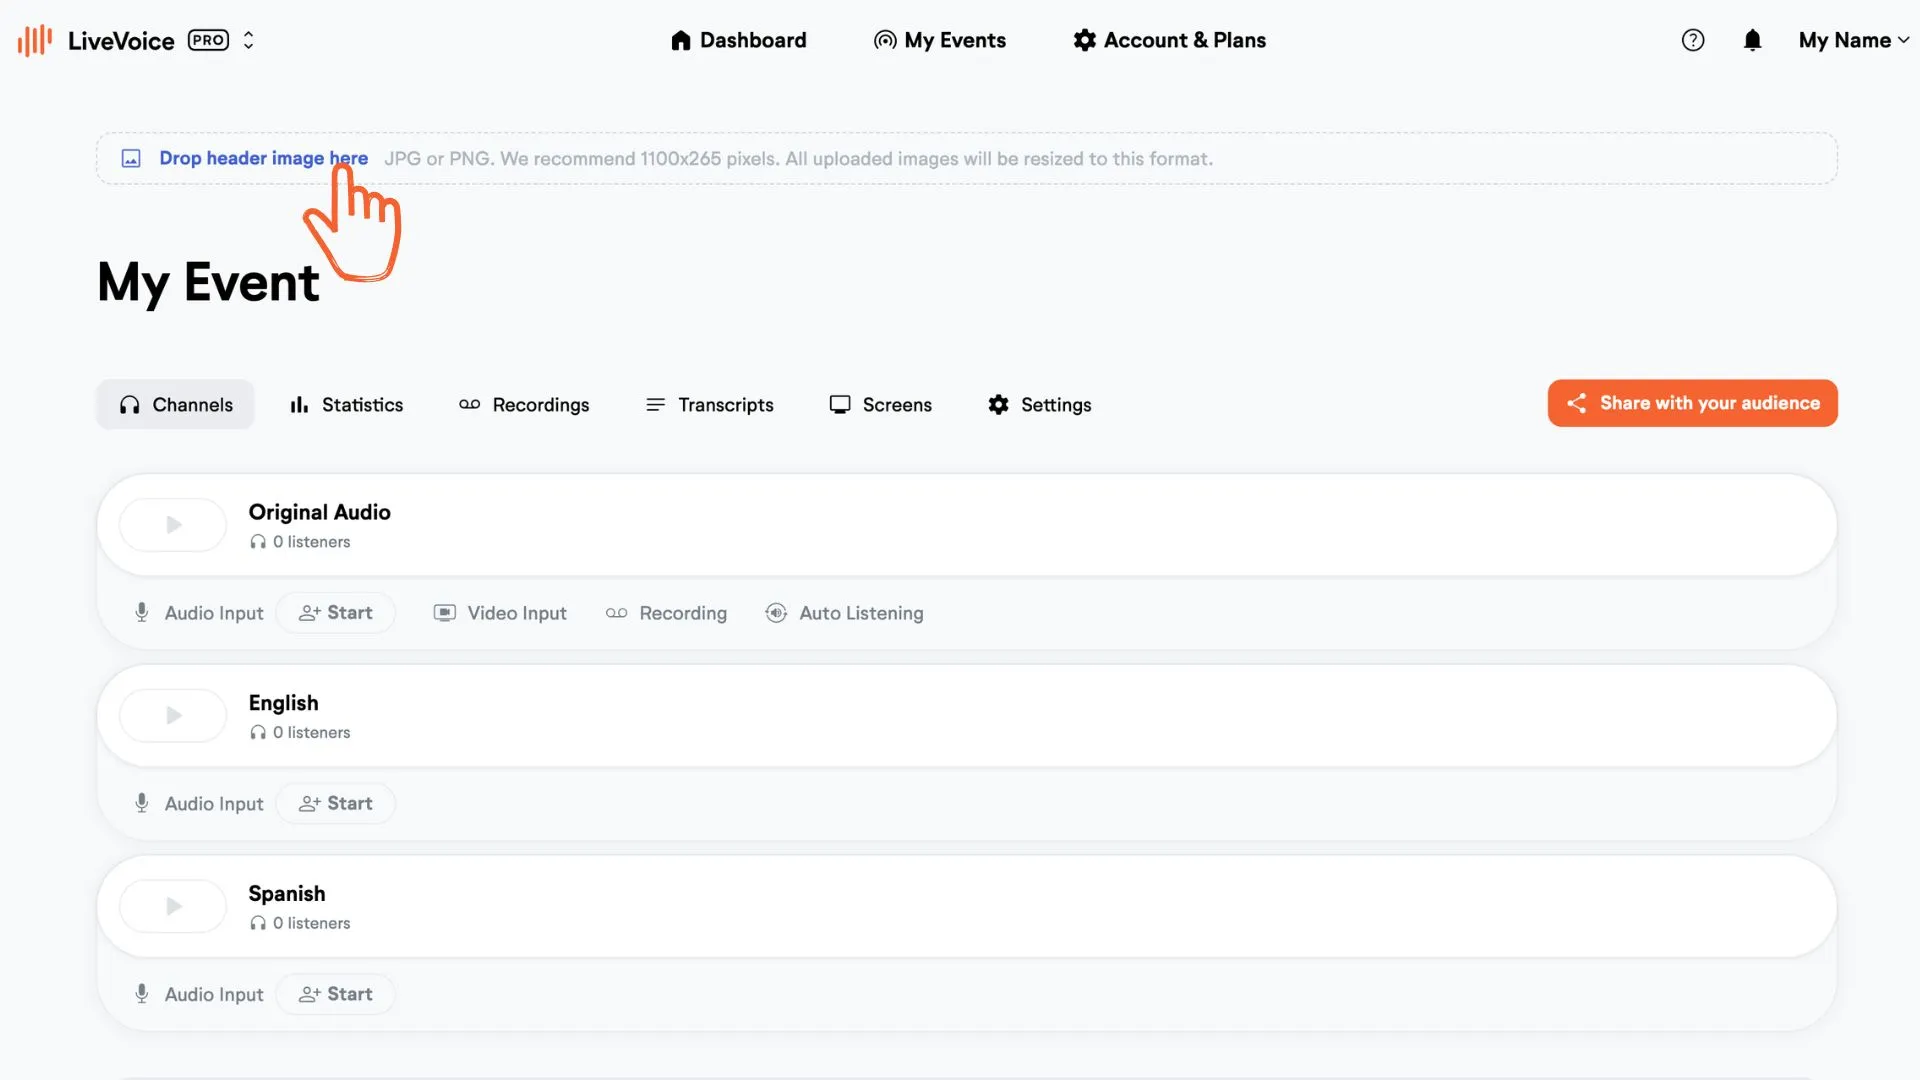Click the English channel name
This screenshot has width=1920, height=1080.
pos(283,703)
